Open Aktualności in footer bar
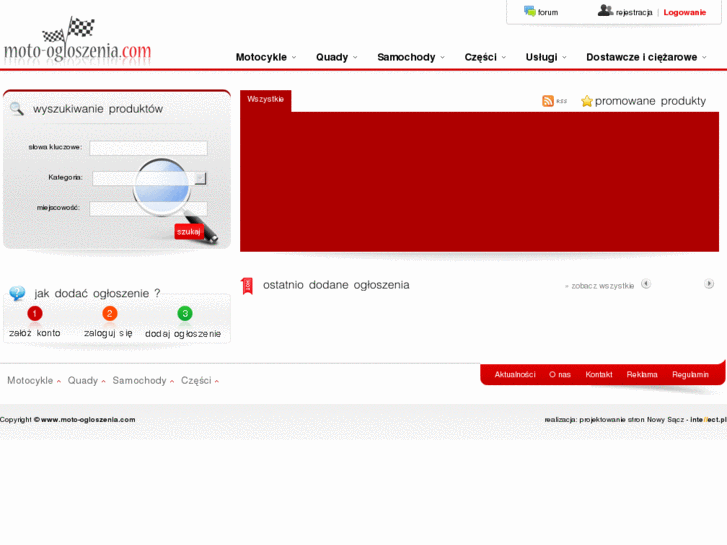This screenshot has width=727, height=545. (x=515, y=374)
